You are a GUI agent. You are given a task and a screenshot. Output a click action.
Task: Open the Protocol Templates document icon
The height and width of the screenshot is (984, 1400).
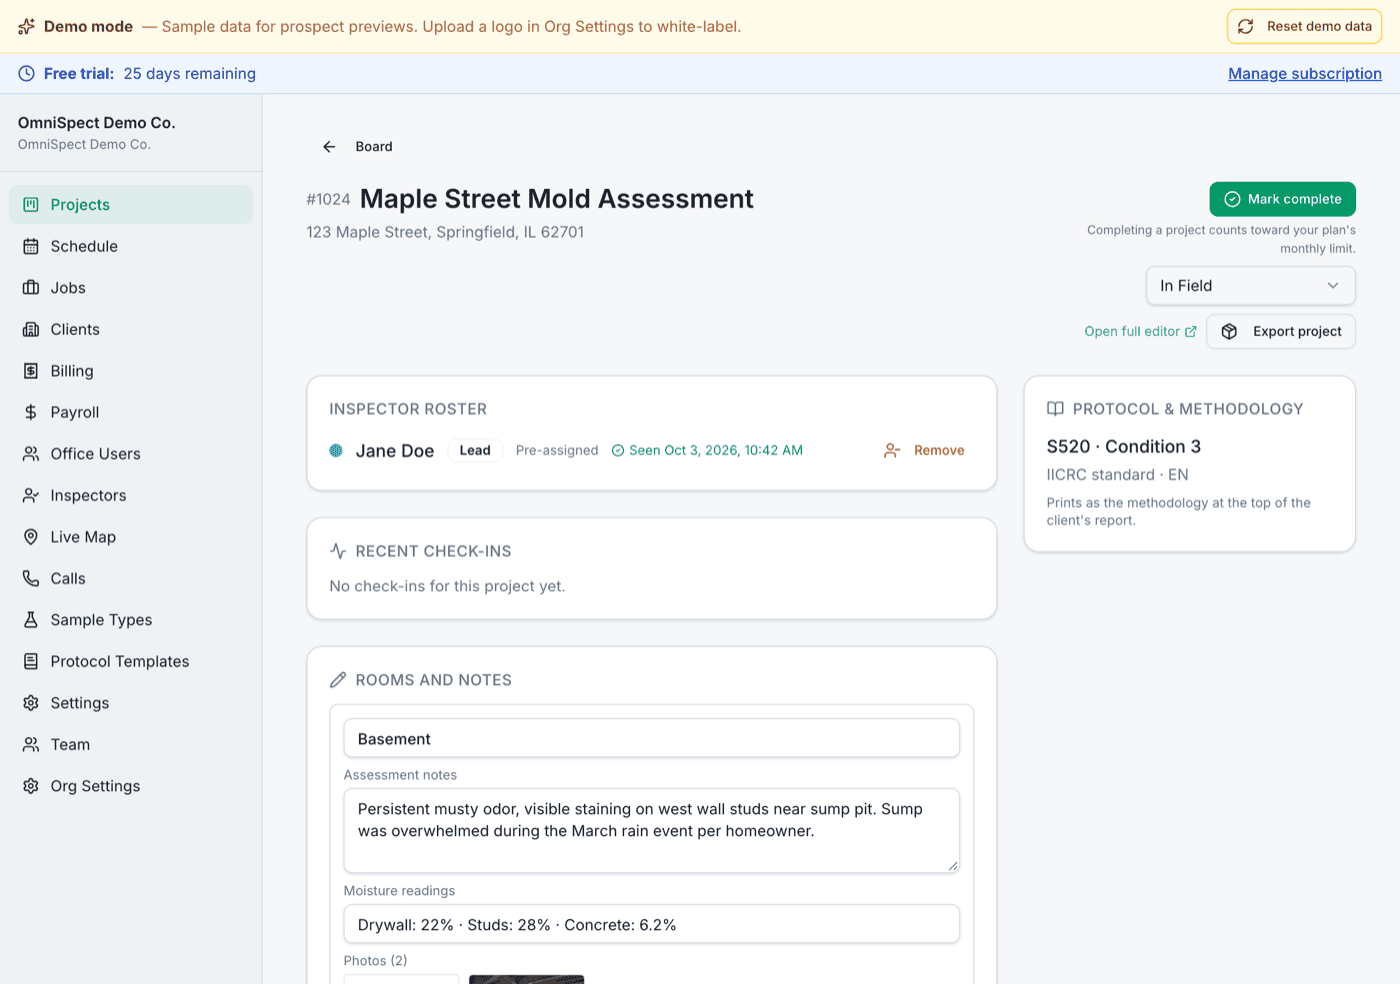[31, 661]
